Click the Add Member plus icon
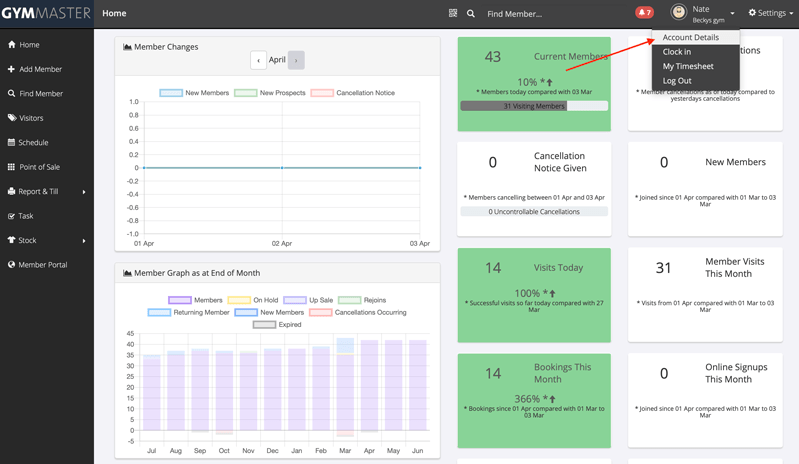The image size is (799, 464). point(12,69)
